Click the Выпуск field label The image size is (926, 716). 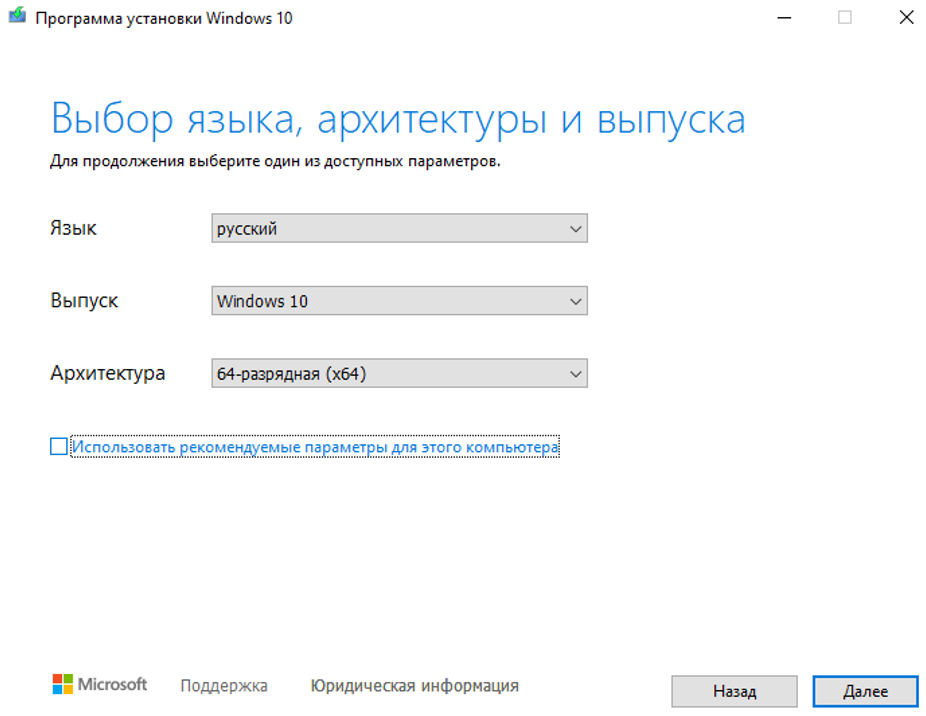[84, 301]
